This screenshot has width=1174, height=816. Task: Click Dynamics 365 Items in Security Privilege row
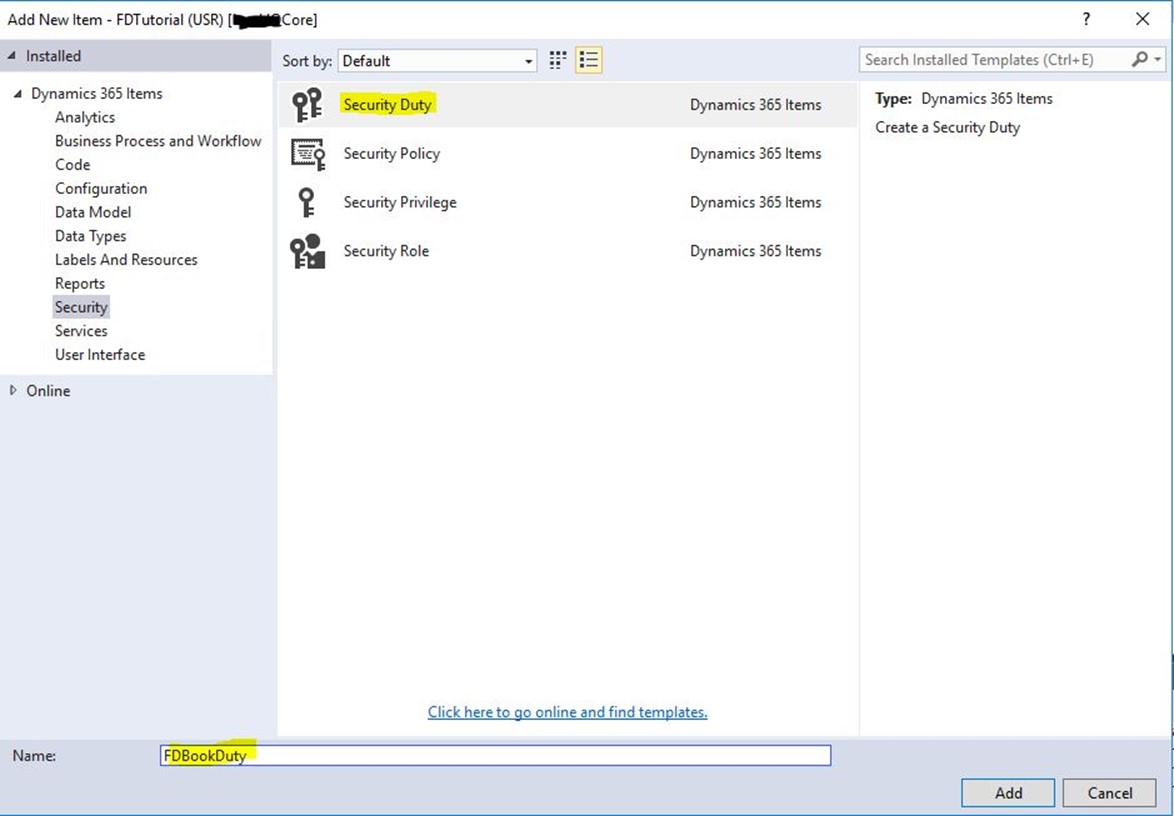pos(755,202)
